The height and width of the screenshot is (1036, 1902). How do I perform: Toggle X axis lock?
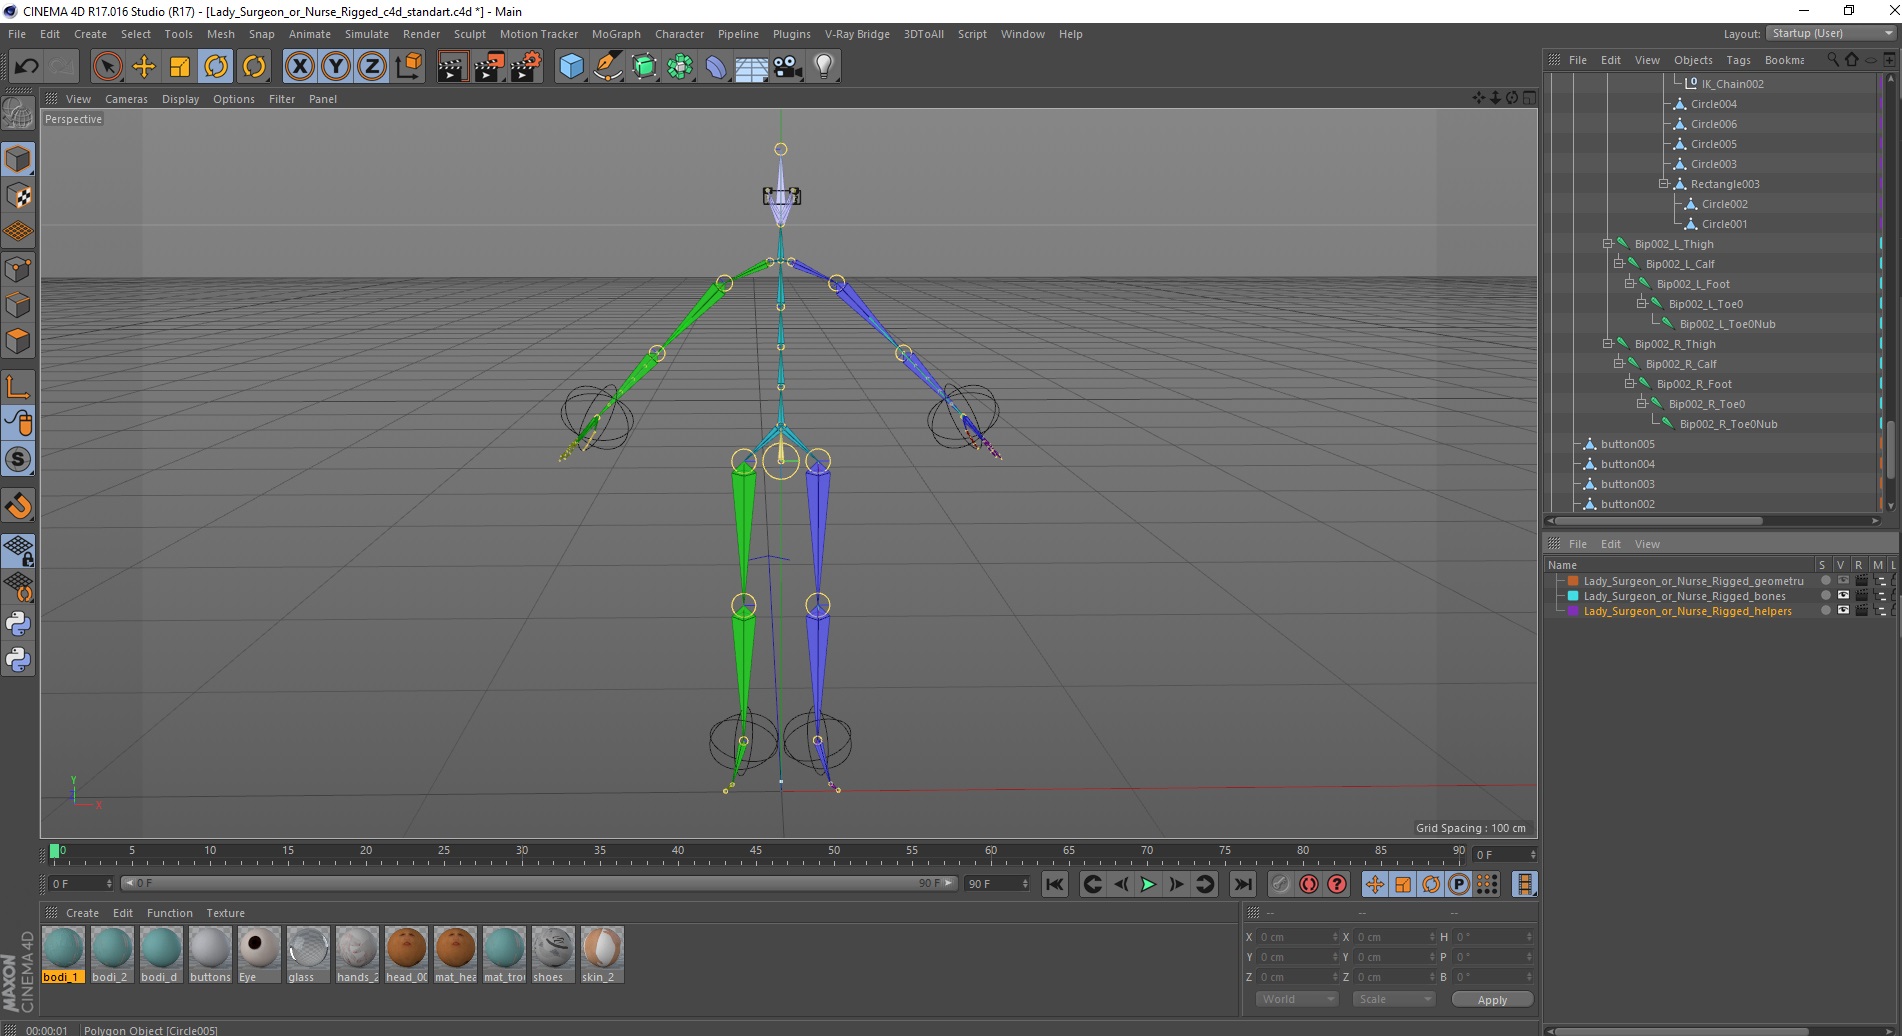299,67
